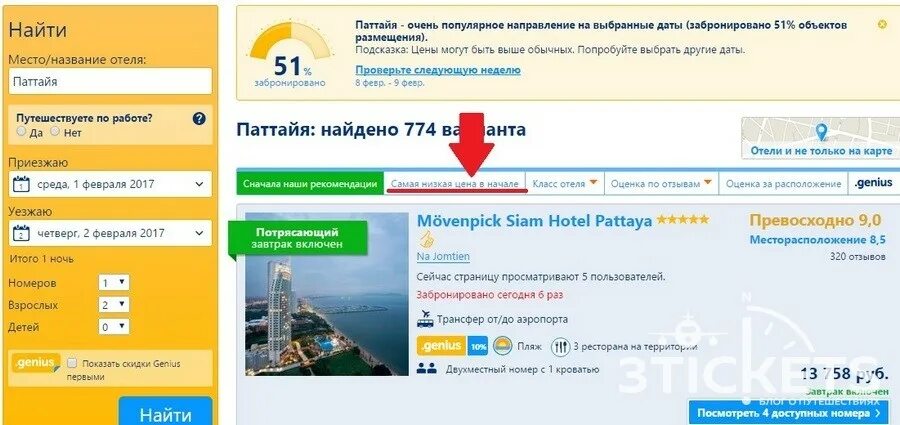Image resolution: width=900 pixels, height=425 pixels.
Task: Select 'Нет' for traveling for work
Action: (55, 132)
